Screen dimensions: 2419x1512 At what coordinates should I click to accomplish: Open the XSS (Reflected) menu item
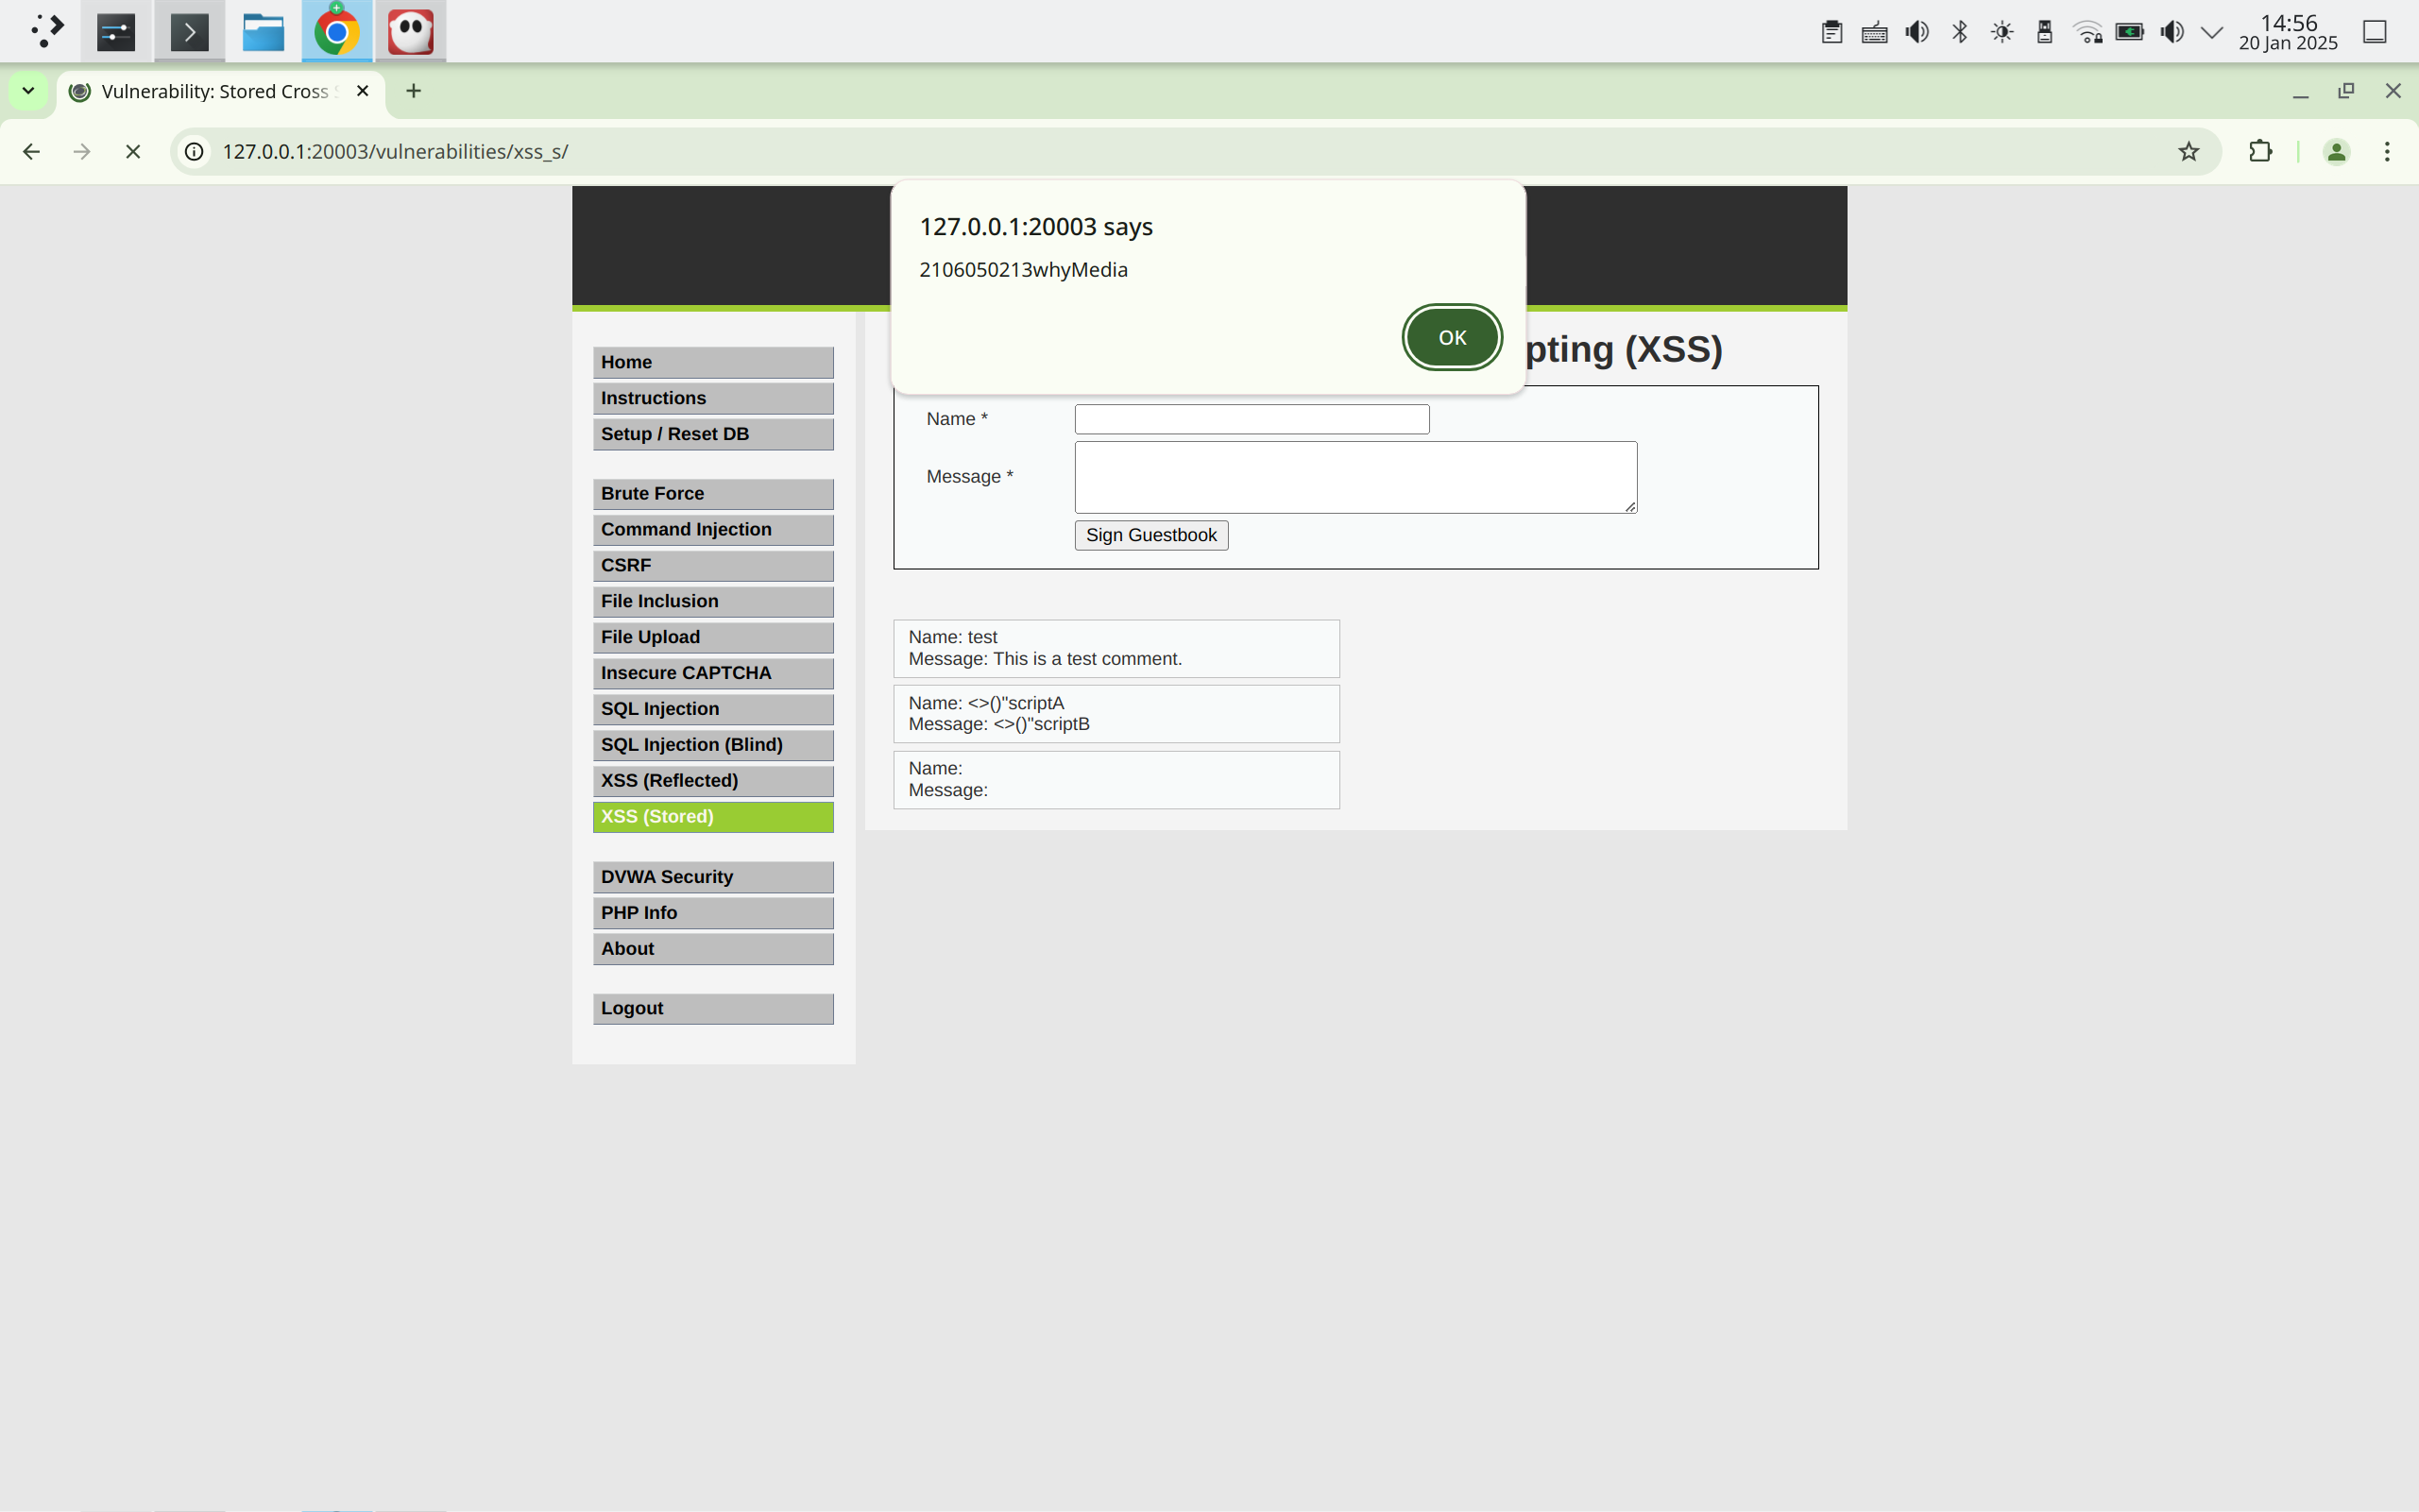point(712,780)
